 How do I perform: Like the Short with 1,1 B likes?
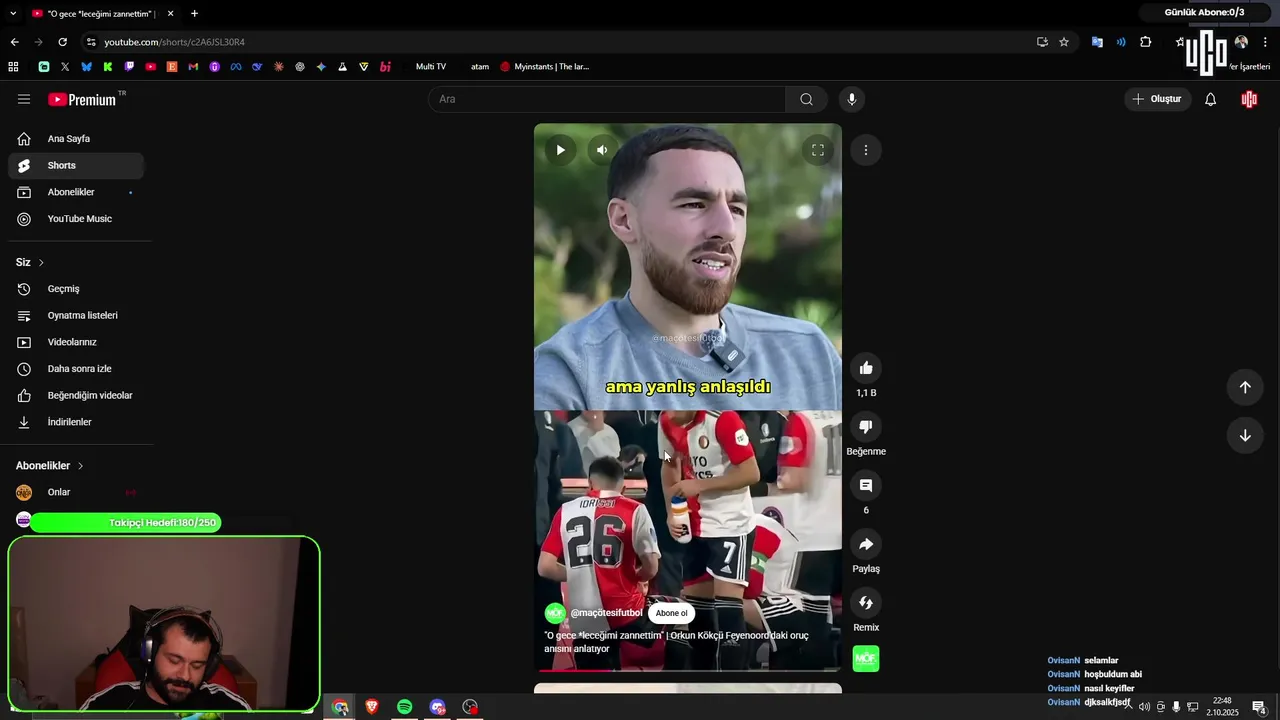coord(866,368)
